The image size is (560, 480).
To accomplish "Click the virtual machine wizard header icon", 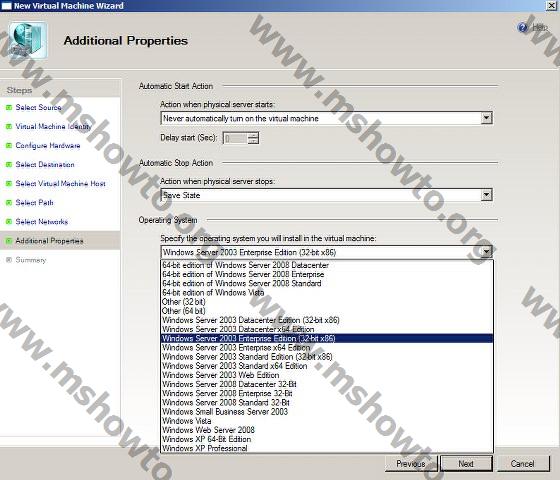I will (x=28, y=40).
